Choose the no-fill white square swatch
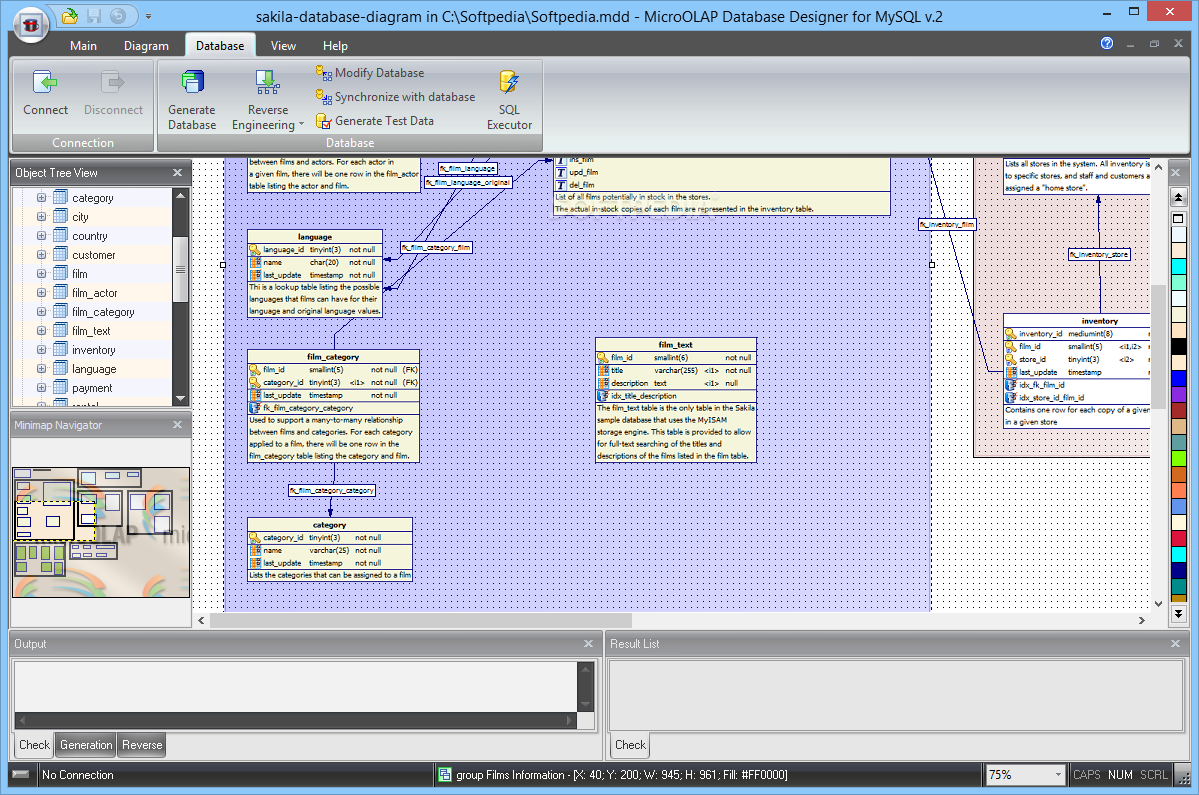The width and height of the screenshot is (1199, 795). [1178, 219]
